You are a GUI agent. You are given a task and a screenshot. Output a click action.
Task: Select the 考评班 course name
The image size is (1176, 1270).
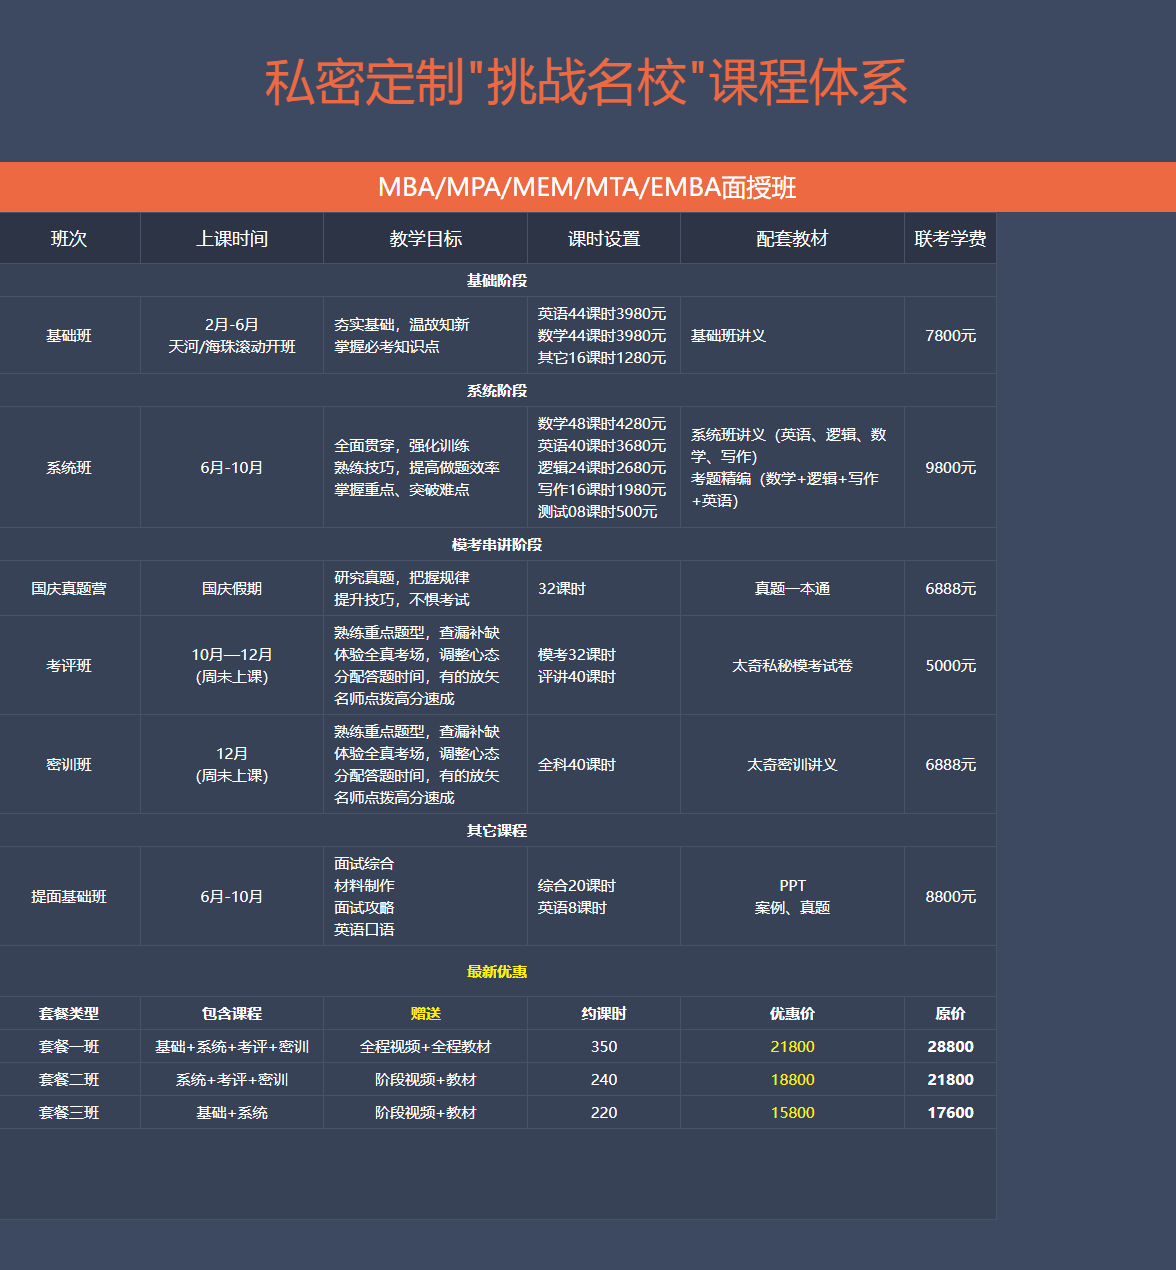[69, 666]
